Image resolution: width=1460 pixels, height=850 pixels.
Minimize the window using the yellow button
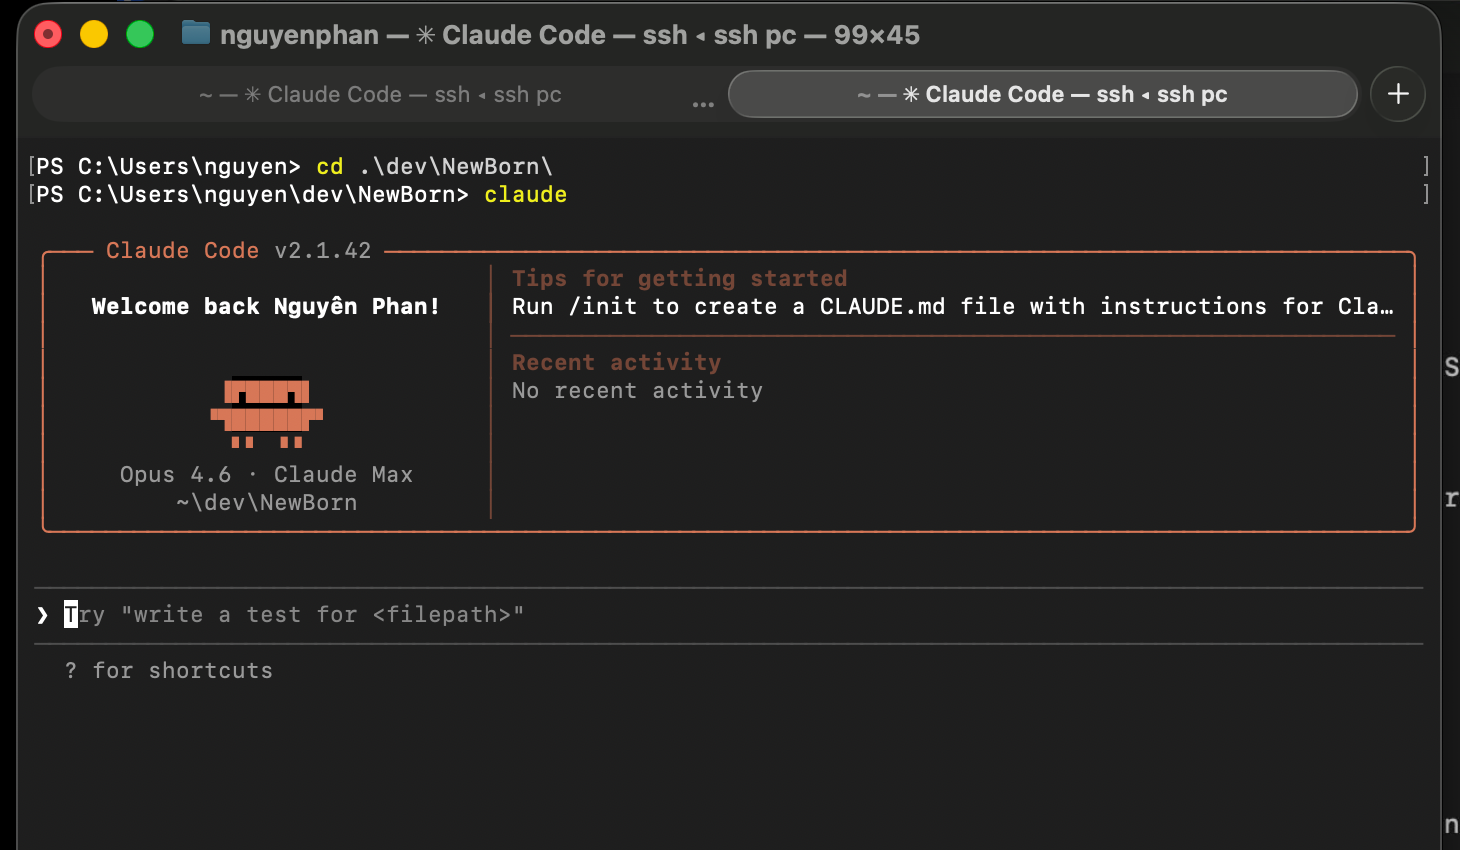pyautogui.click(x=94, y=34)
